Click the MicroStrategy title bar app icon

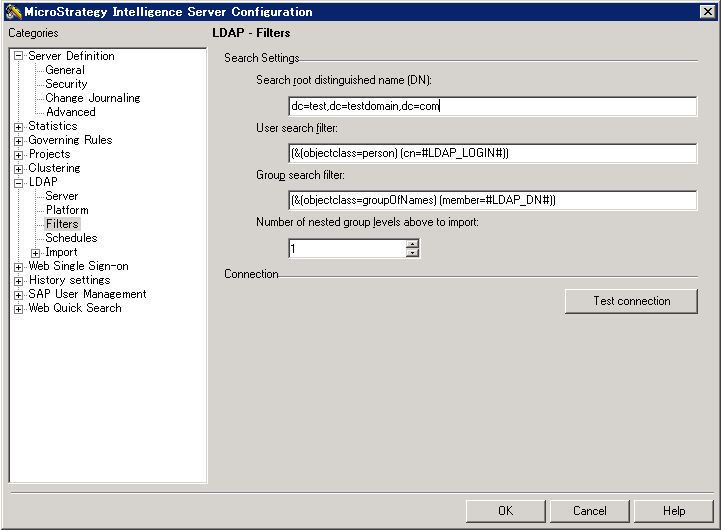13,12
